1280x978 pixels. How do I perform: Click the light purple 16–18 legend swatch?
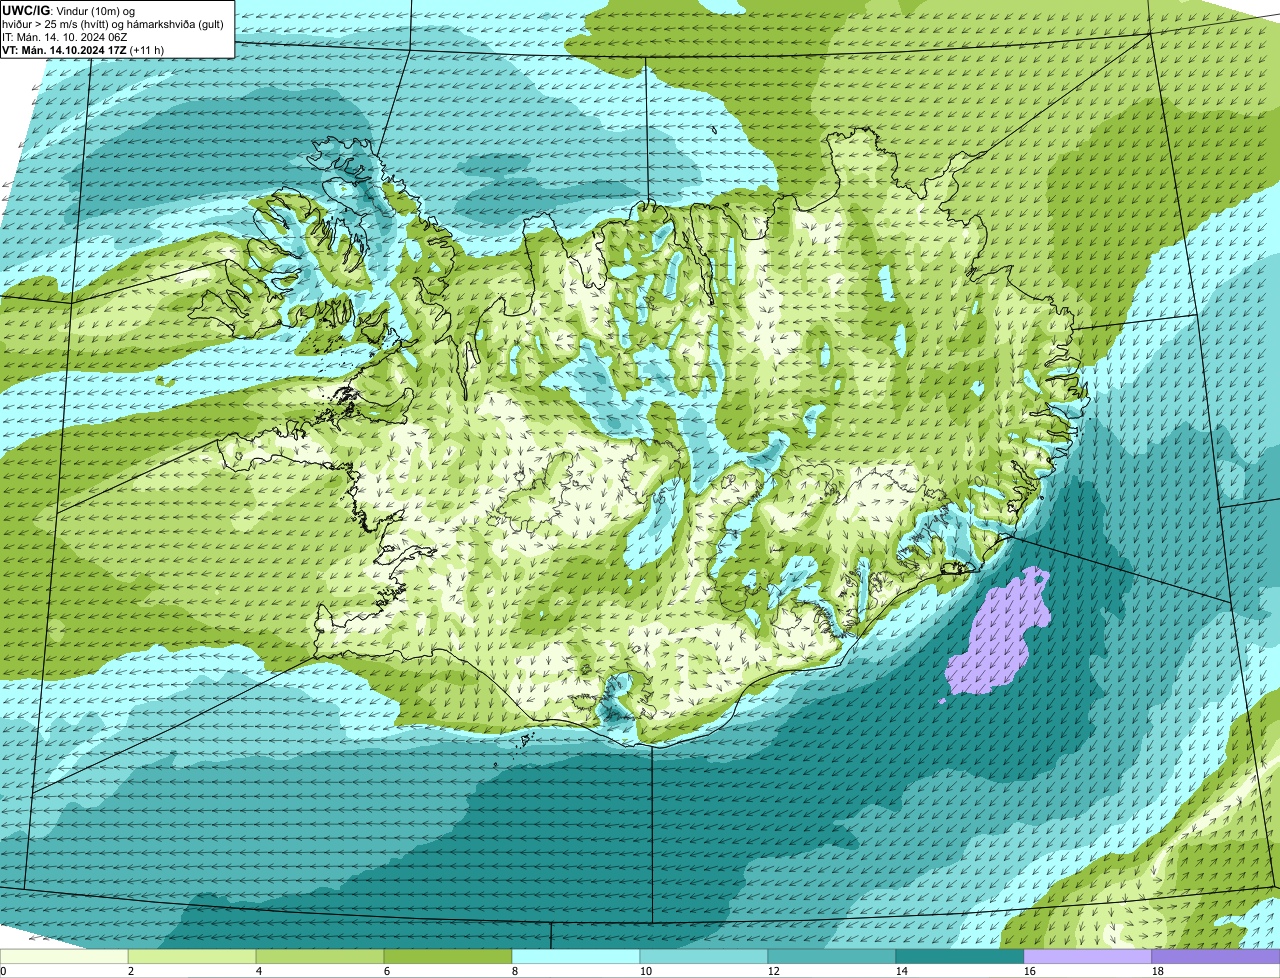click(1088, 957)
